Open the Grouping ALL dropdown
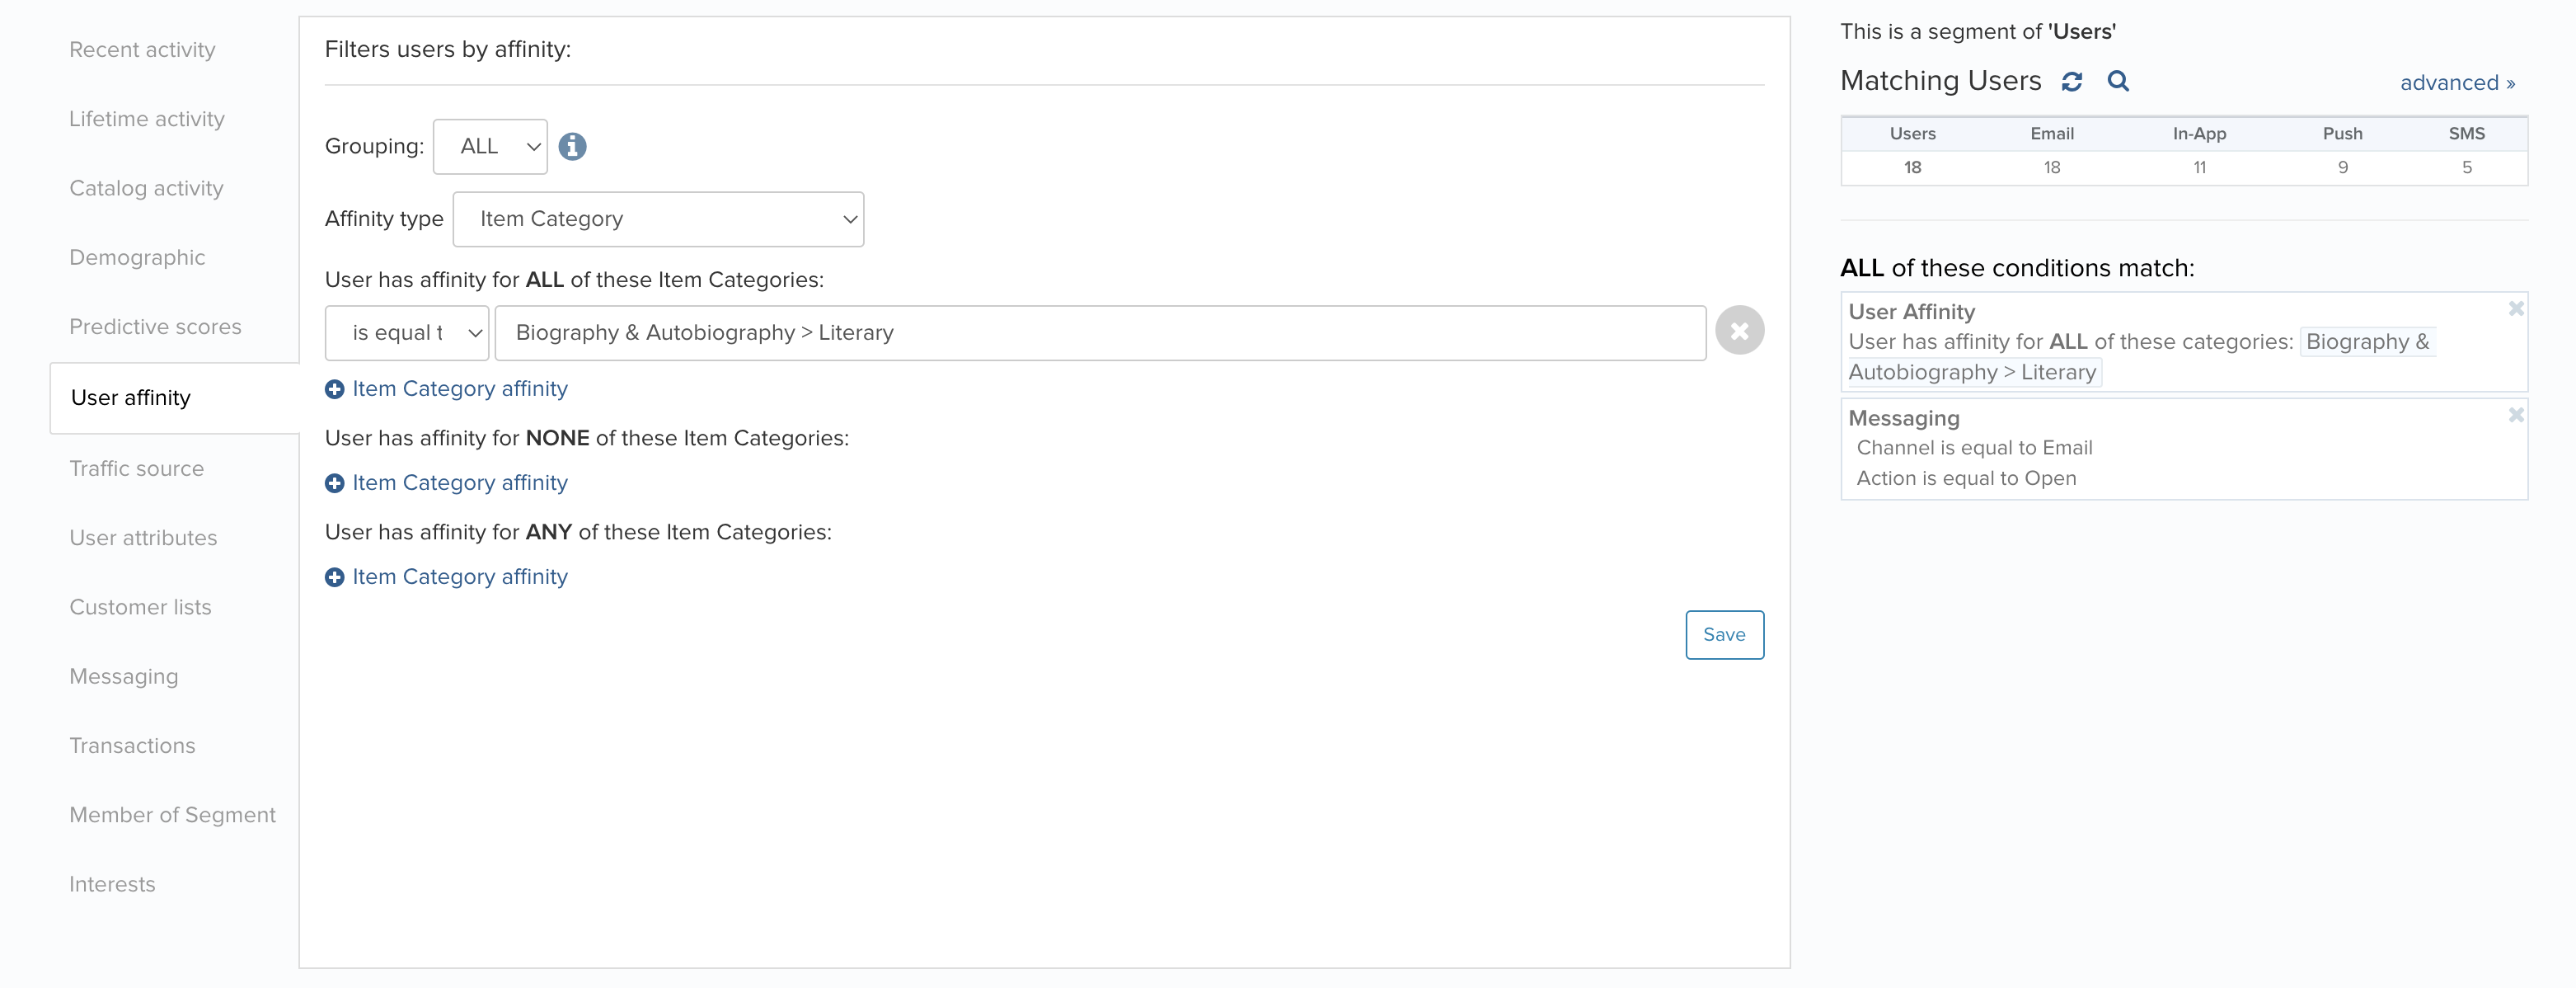This screenshot has width=2576, height=988. pos(490,146)
